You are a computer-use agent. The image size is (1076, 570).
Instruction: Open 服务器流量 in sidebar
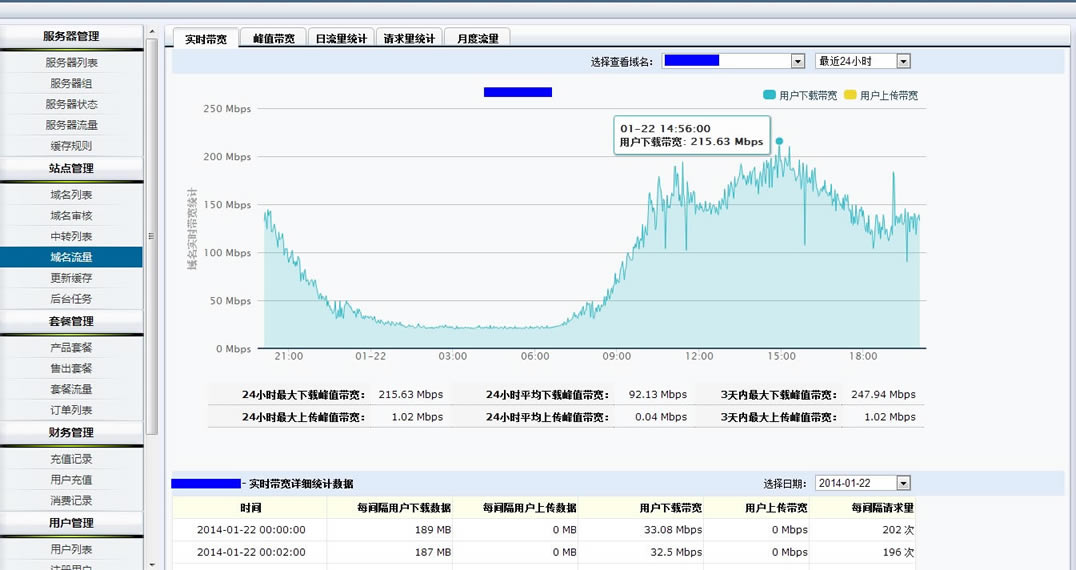pos(71,125)
